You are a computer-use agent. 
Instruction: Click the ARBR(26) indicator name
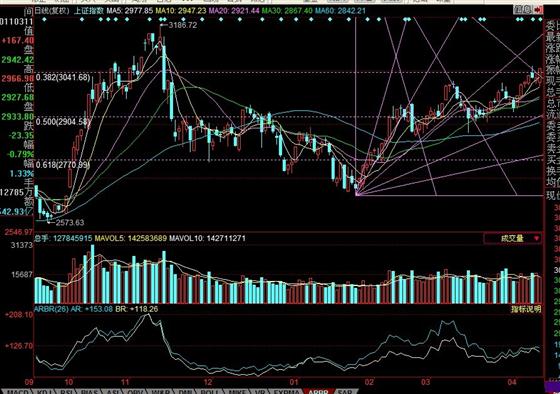point(51,309)
